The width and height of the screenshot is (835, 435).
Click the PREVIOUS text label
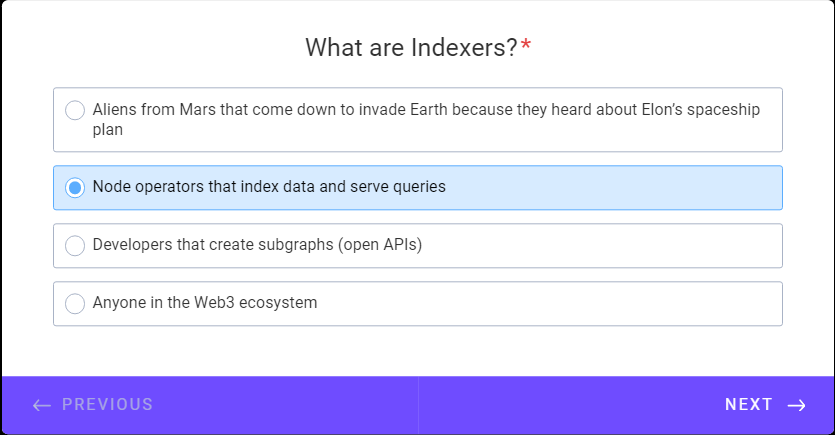(x=108, y=405)
